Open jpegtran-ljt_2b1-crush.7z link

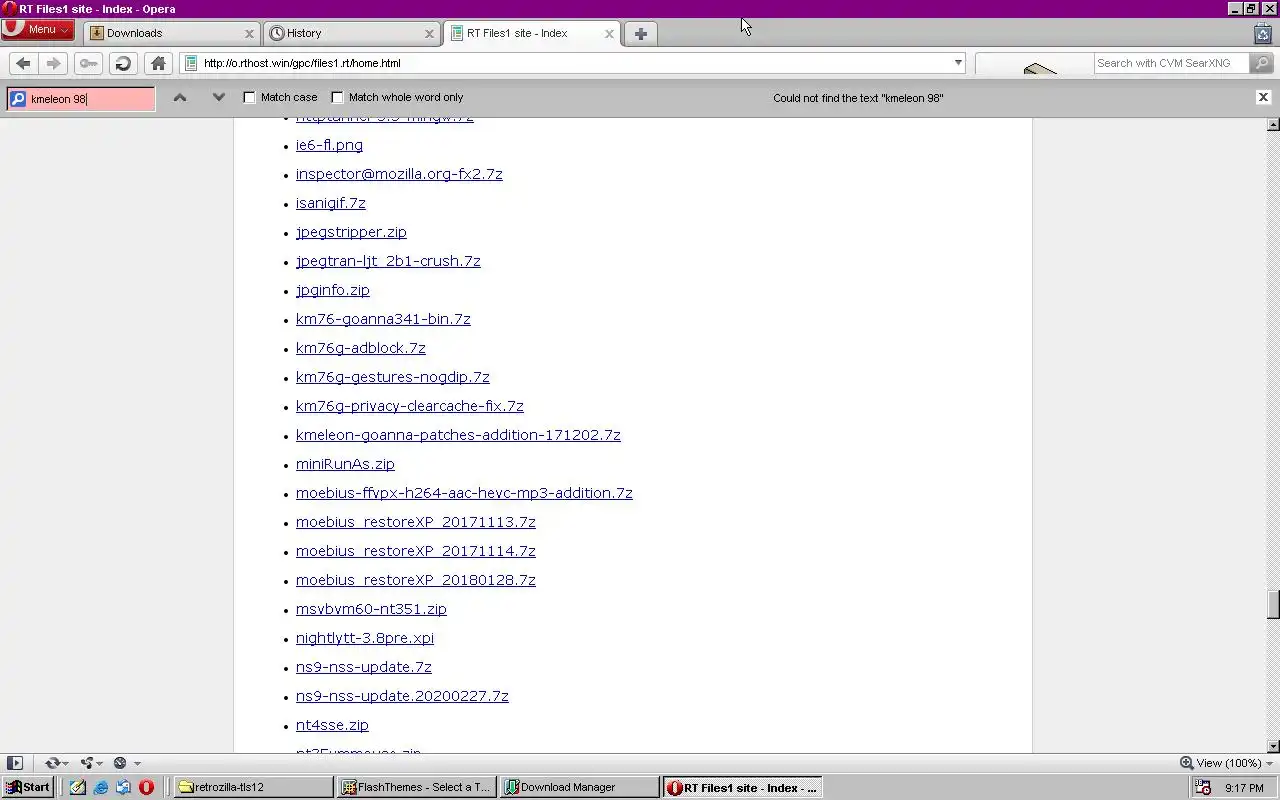tap(388, 261)
